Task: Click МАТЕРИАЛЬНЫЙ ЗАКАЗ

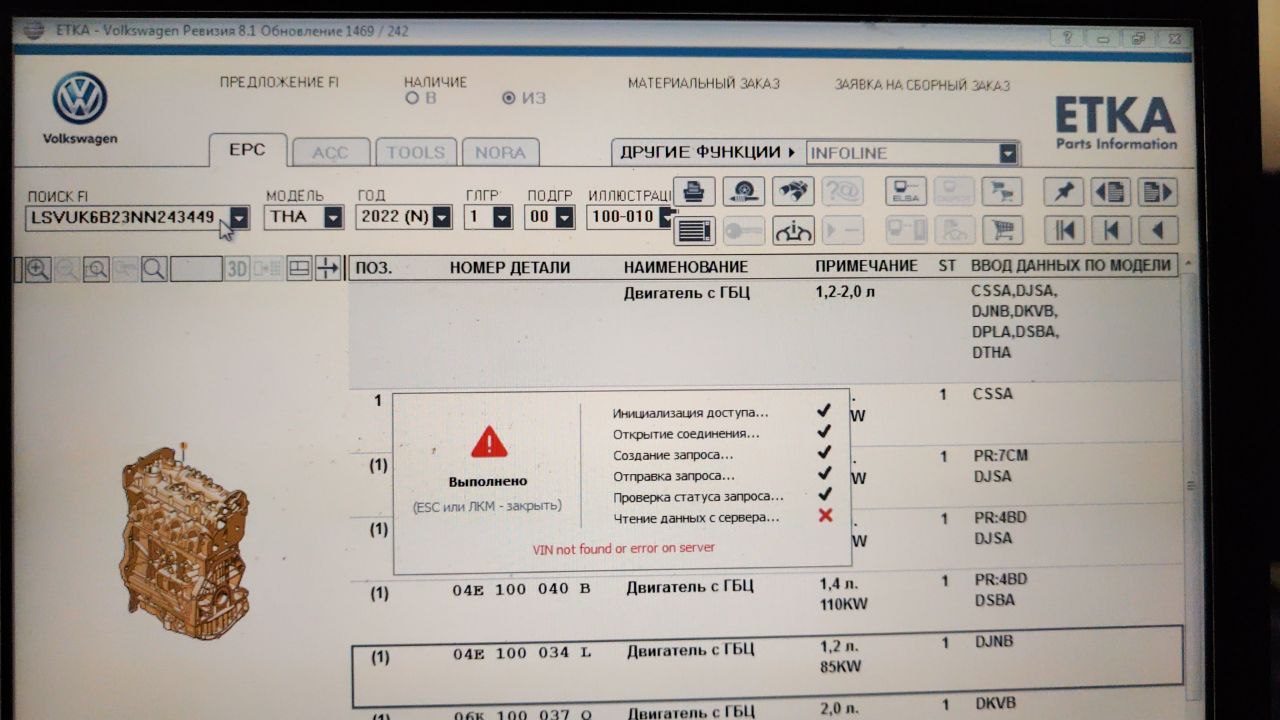Action: click(x=703, y=83)
